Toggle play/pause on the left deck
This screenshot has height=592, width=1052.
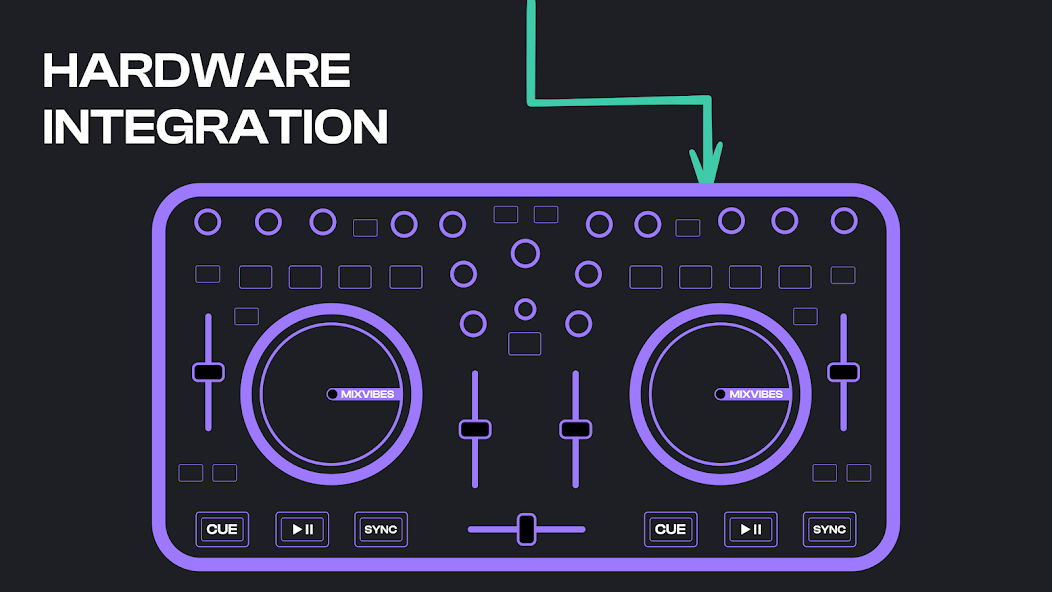(x=301, y=529)
